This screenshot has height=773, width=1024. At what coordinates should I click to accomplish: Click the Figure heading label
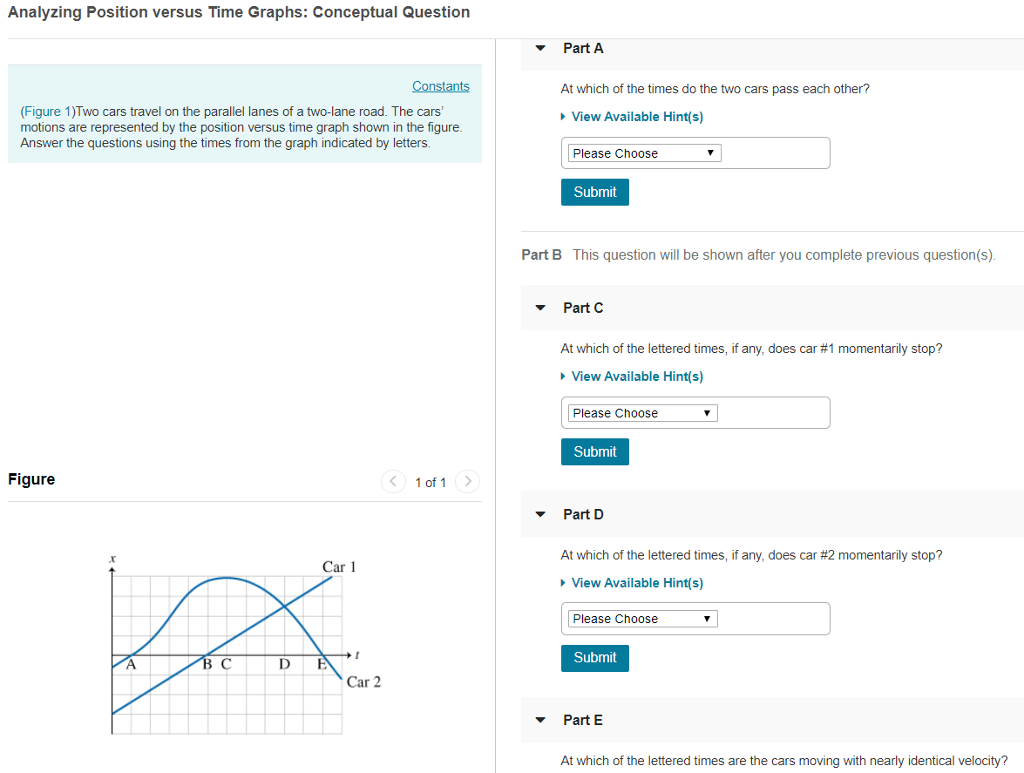31,479
